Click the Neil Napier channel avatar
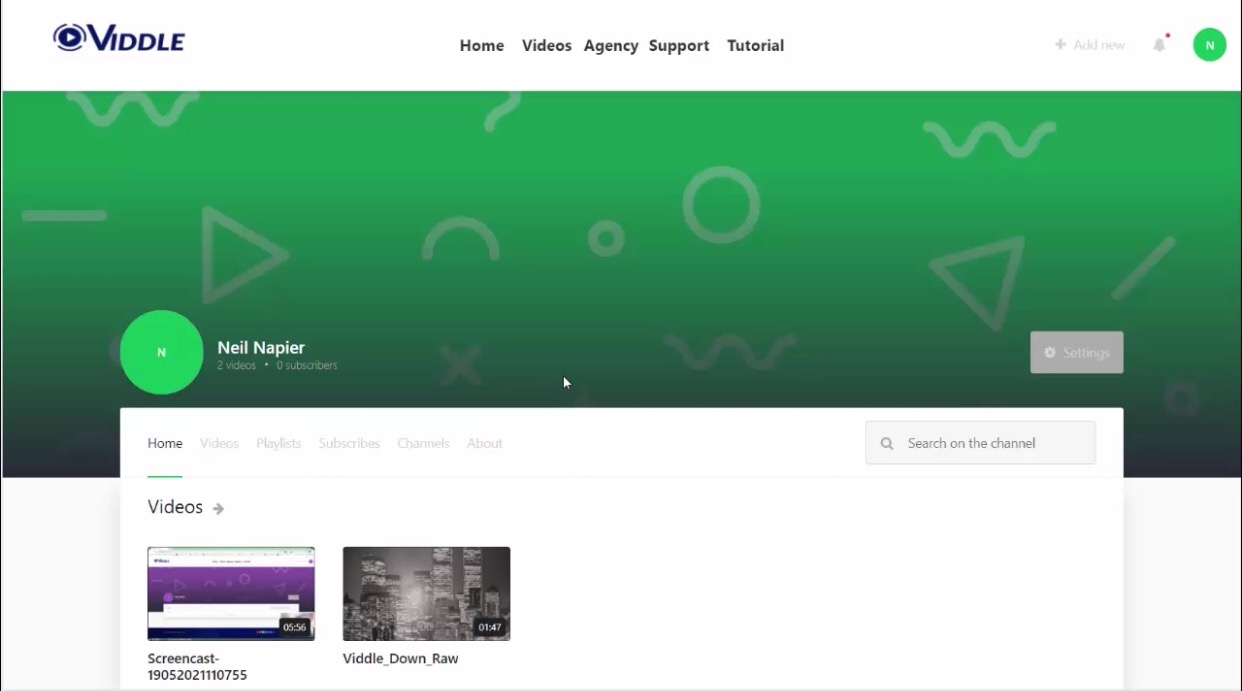The height and width of the screenshot is (691, 1242). coord(162,352)
